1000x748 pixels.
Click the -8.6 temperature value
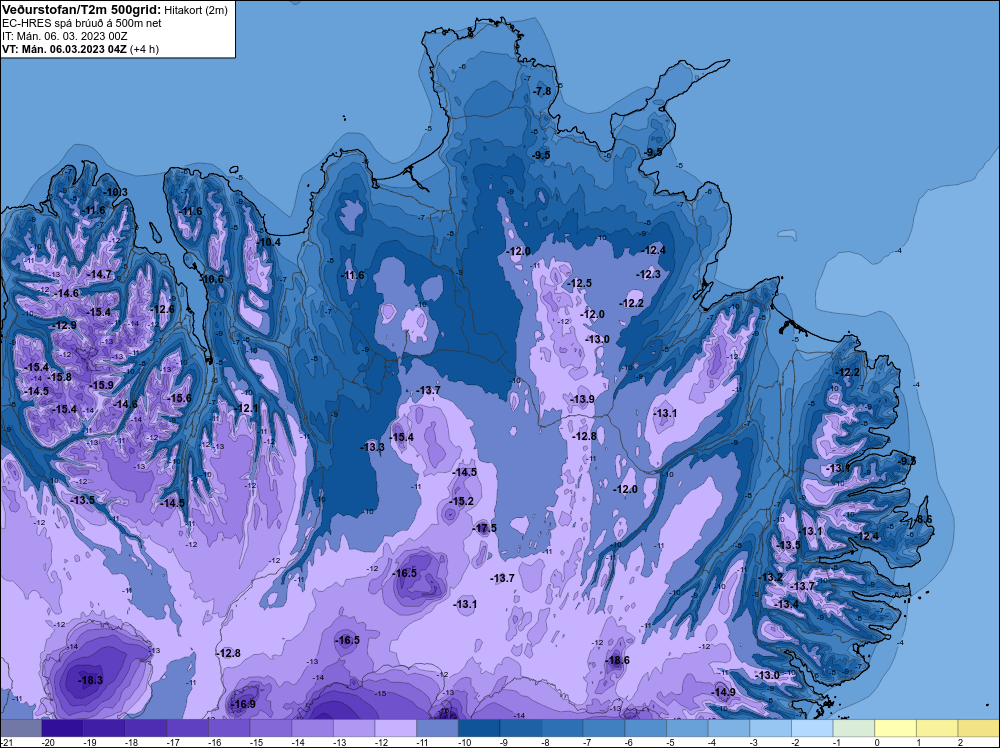coord(923,520)
